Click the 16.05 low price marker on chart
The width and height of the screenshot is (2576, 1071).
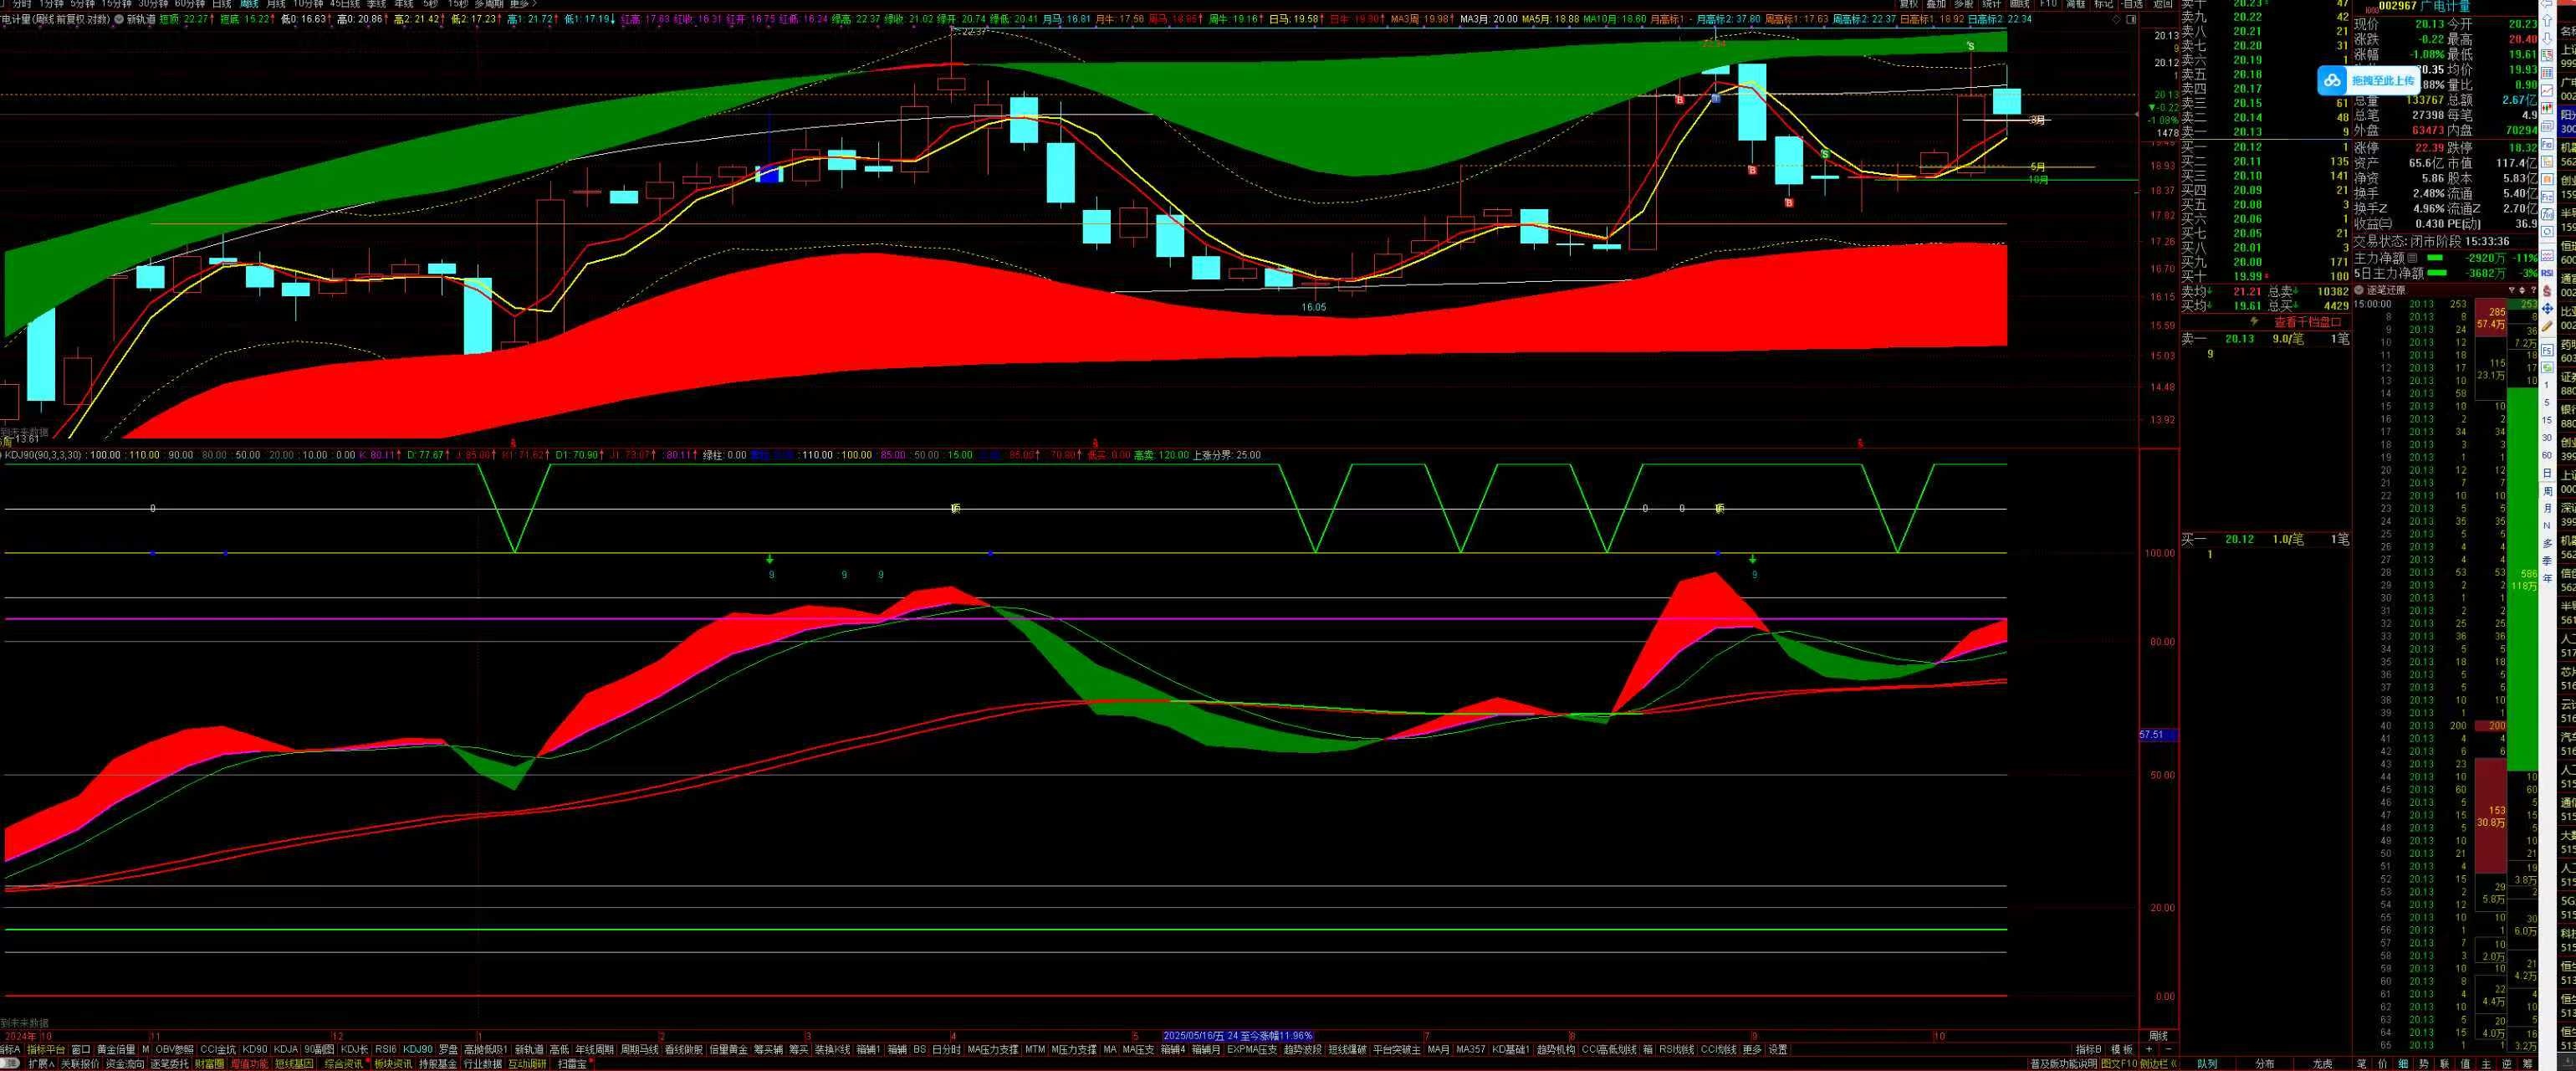1313,307
